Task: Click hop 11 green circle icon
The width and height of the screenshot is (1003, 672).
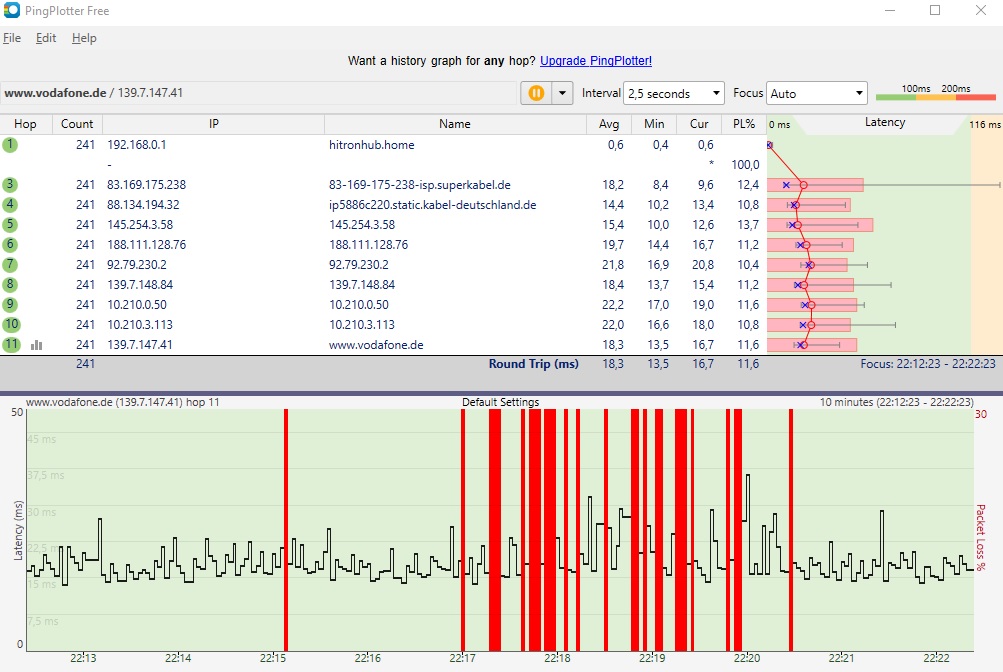Action: pyautogui.click(x=11, y=345)
